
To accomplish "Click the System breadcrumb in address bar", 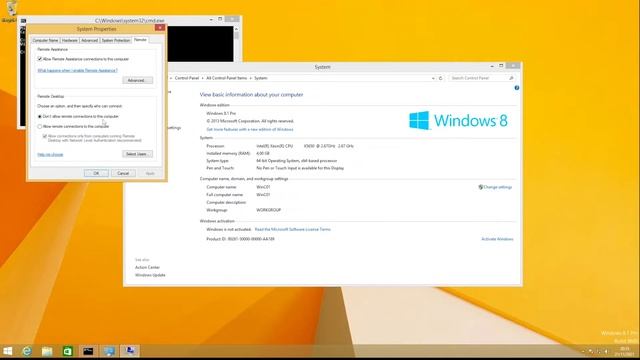I will point(261,78).
